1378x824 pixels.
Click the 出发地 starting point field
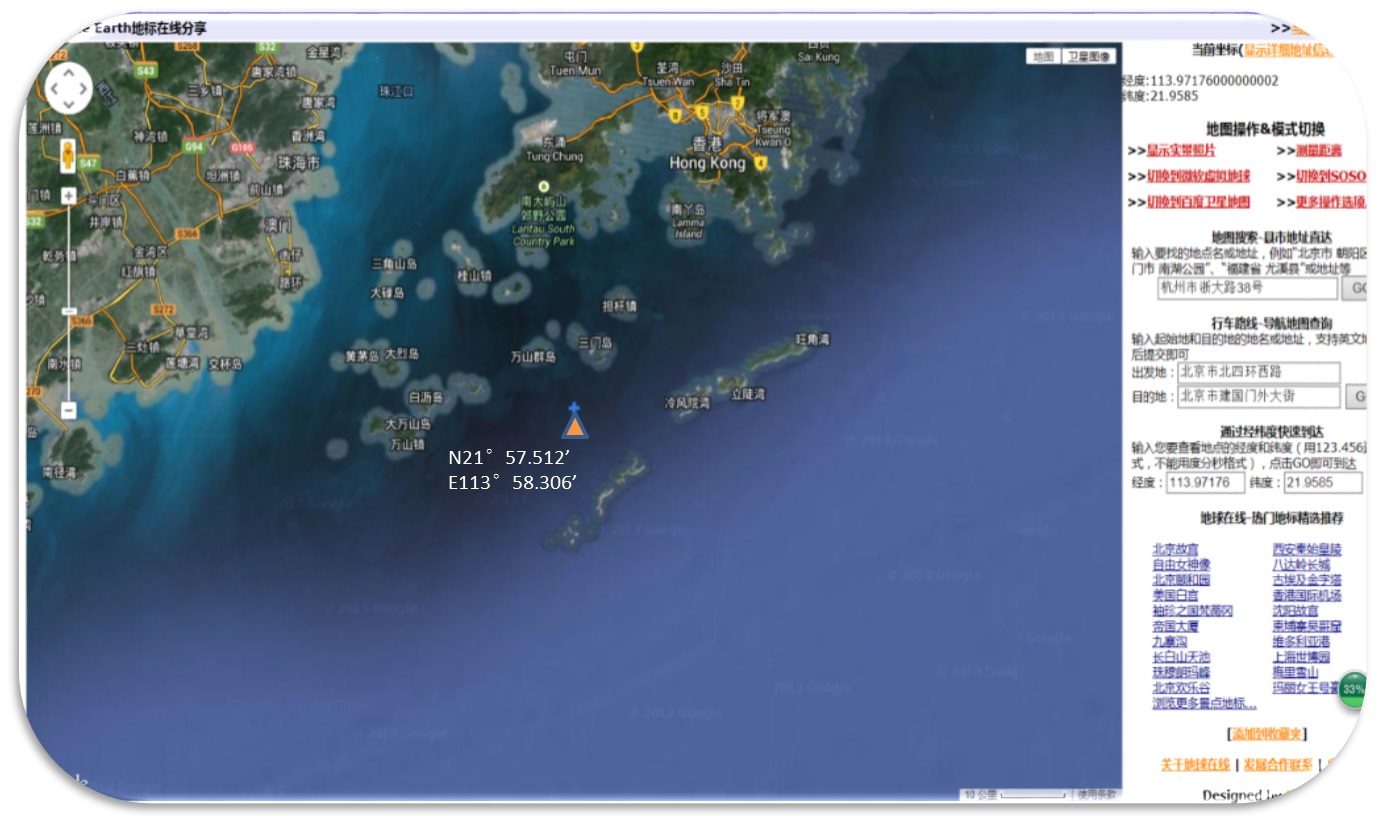(x=1258, y=372)
